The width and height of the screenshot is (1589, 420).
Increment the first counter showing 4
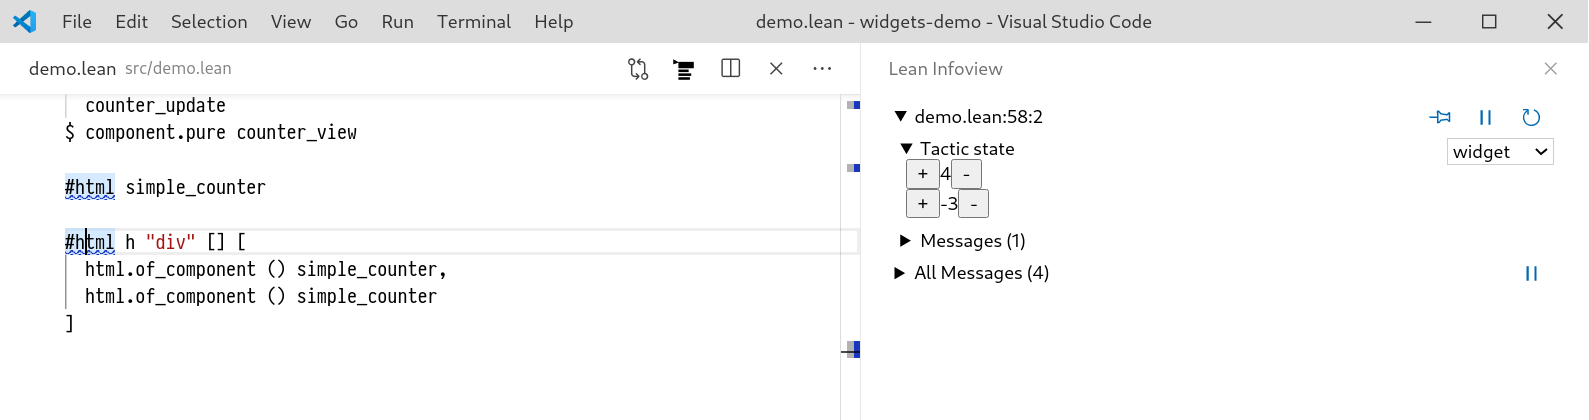[922, 174]
